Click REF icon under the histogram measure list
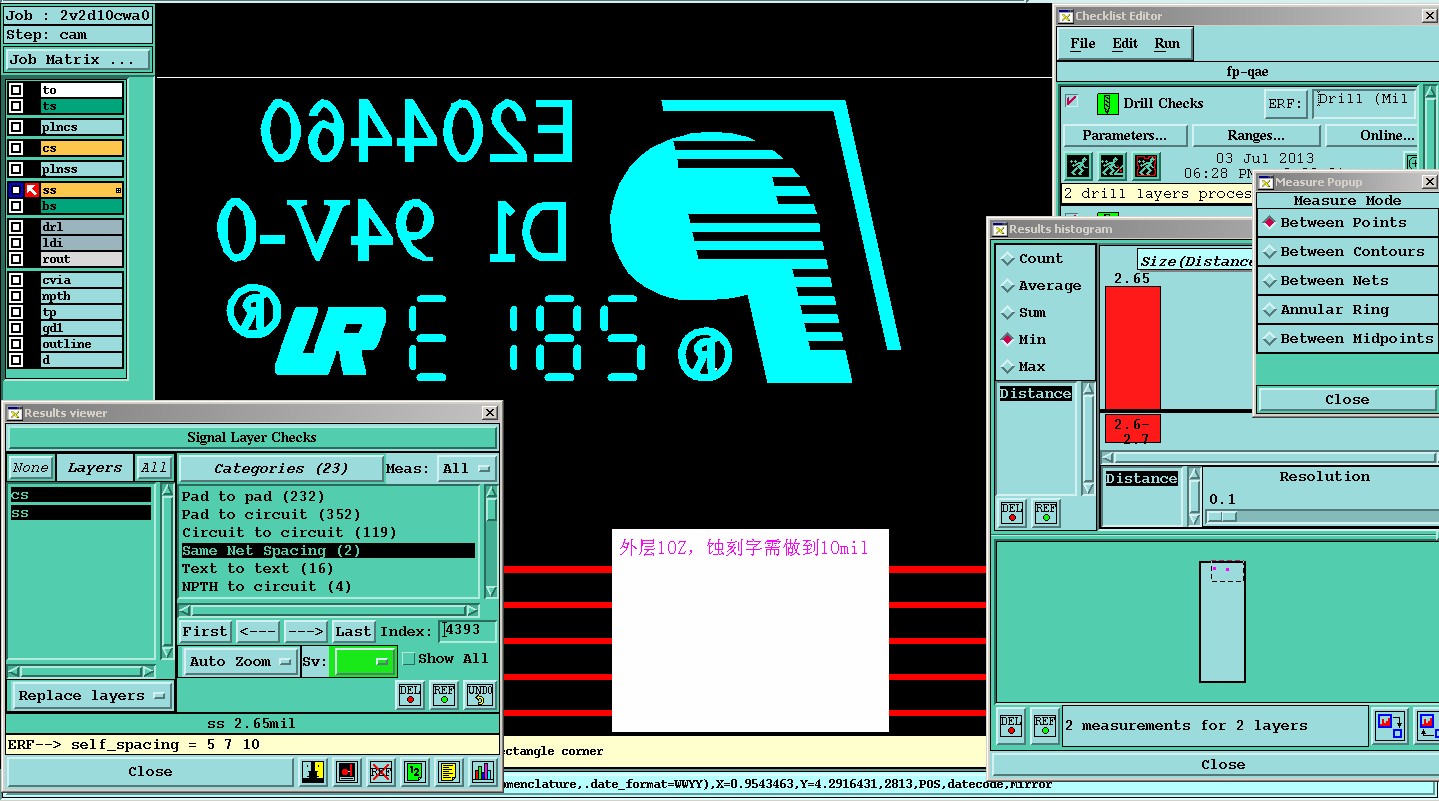1439x801 pixels. tap(1046, 513)
